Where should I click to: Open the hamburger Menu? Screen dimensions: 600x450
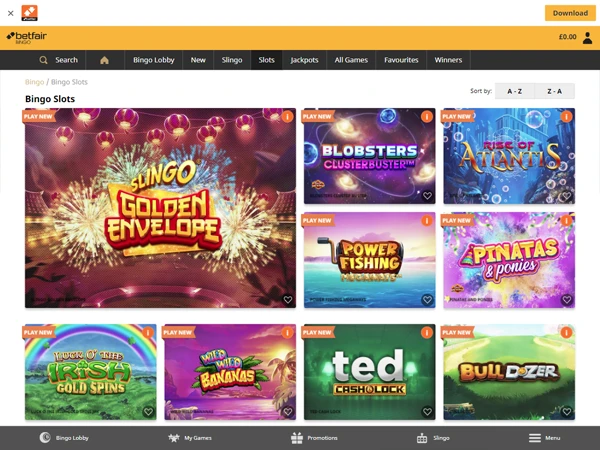[x=545, y=438]
